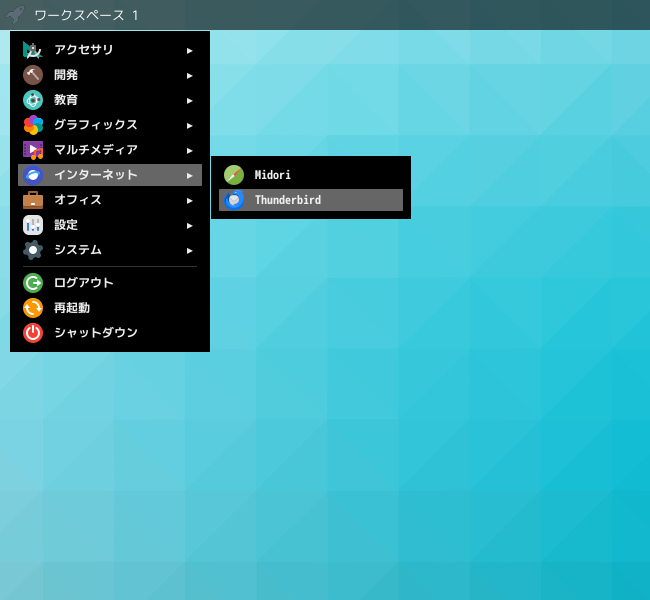Launch Thunderbird from the submenu
This screenshot has width=650, height=600.
pyautogui.click(x=311, y=200)
